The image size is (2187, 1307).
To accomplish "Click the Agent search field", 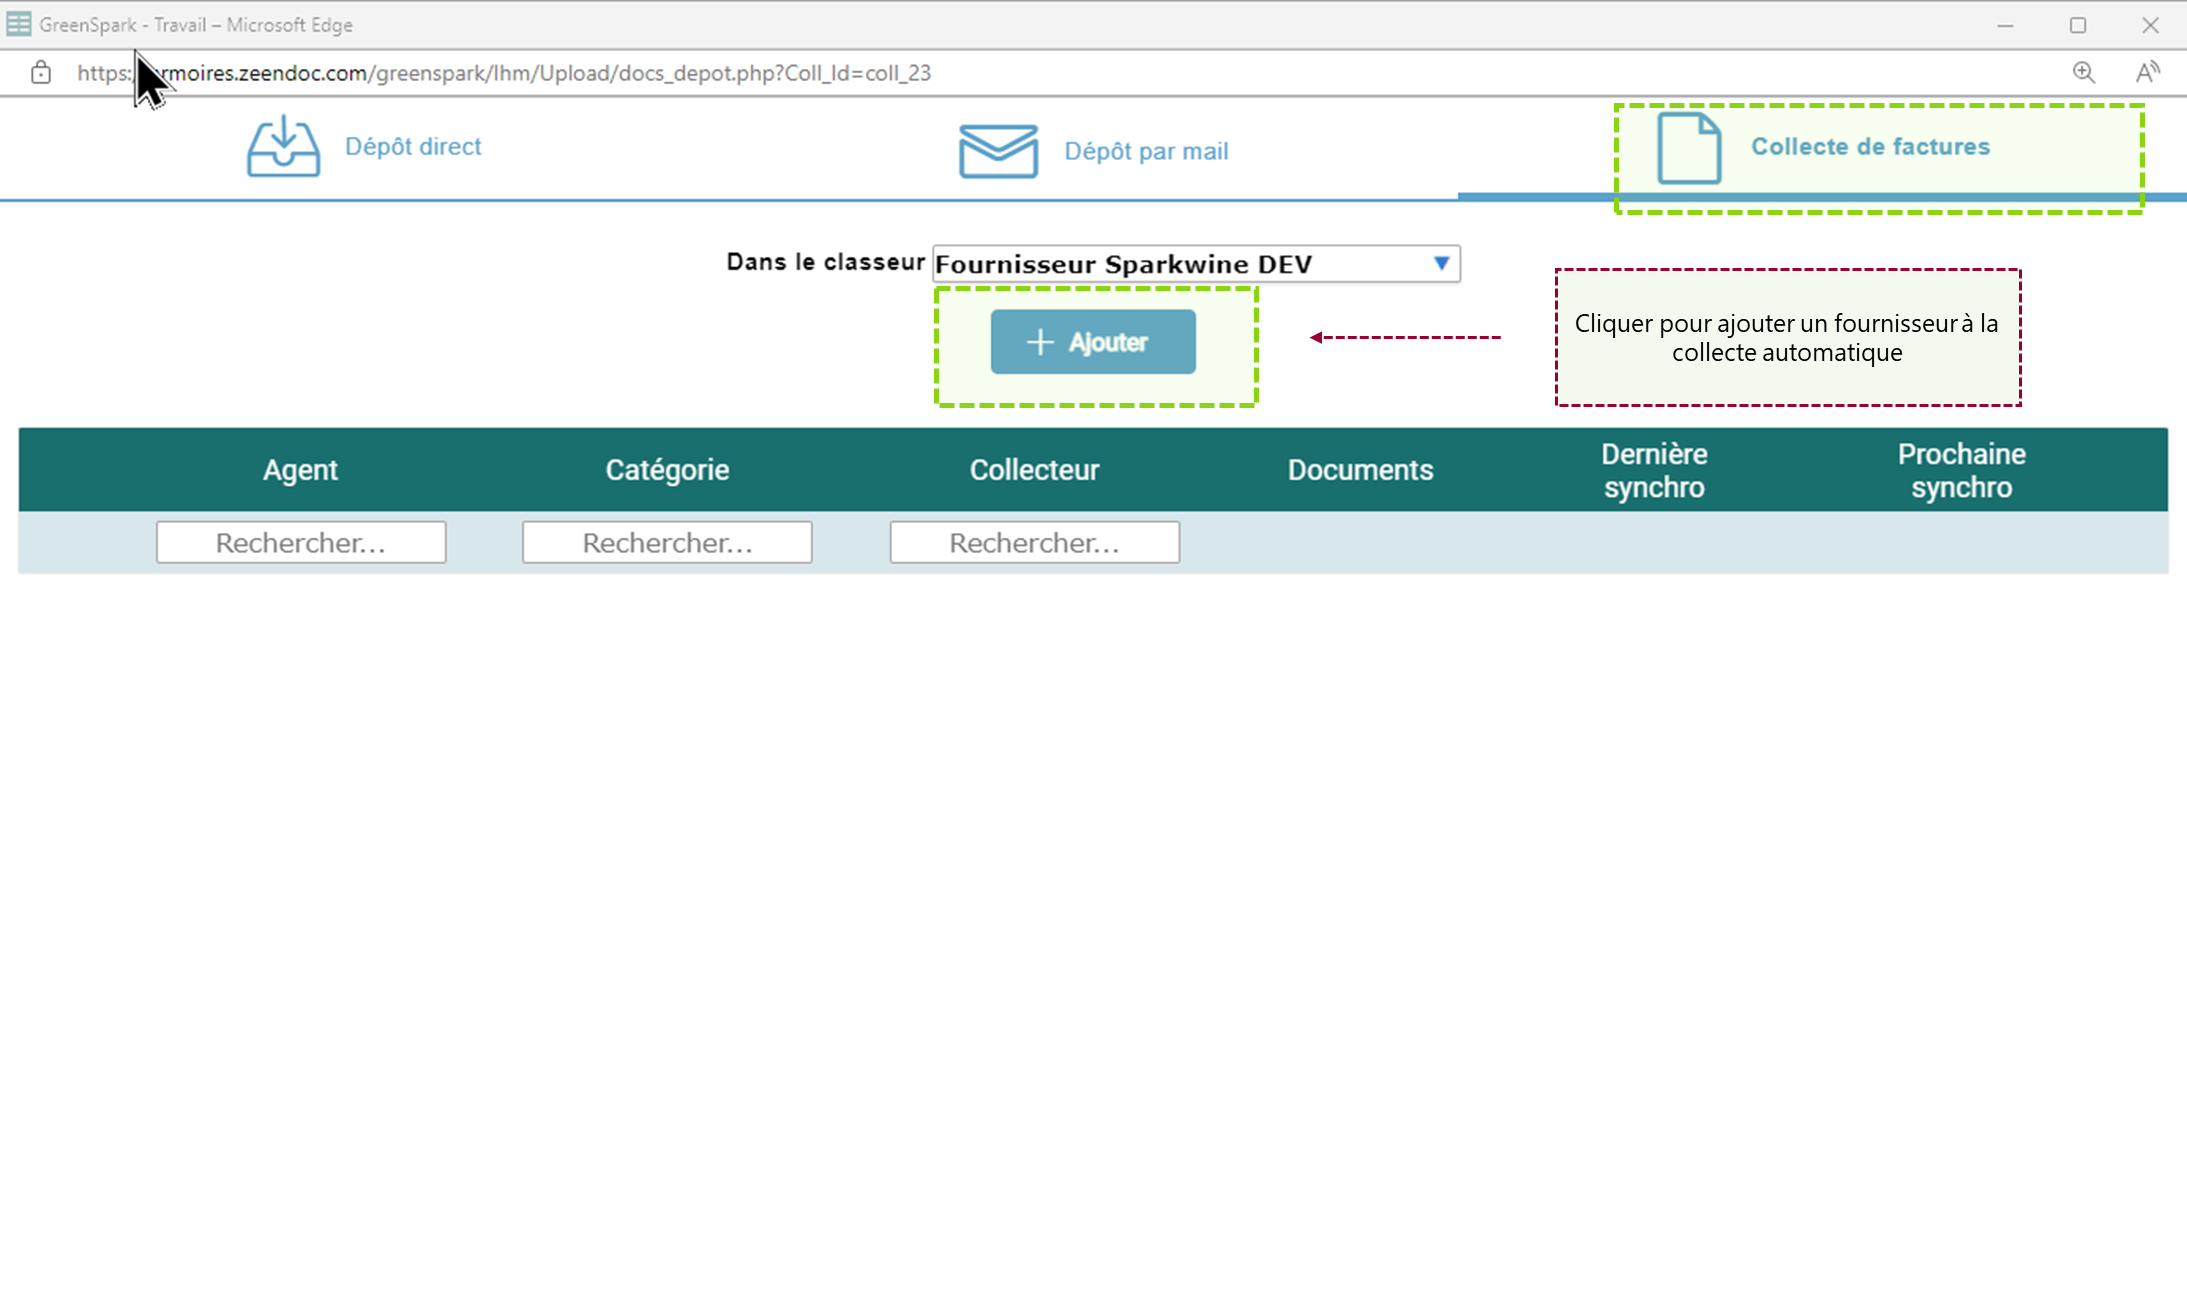I will pos(301,542).
